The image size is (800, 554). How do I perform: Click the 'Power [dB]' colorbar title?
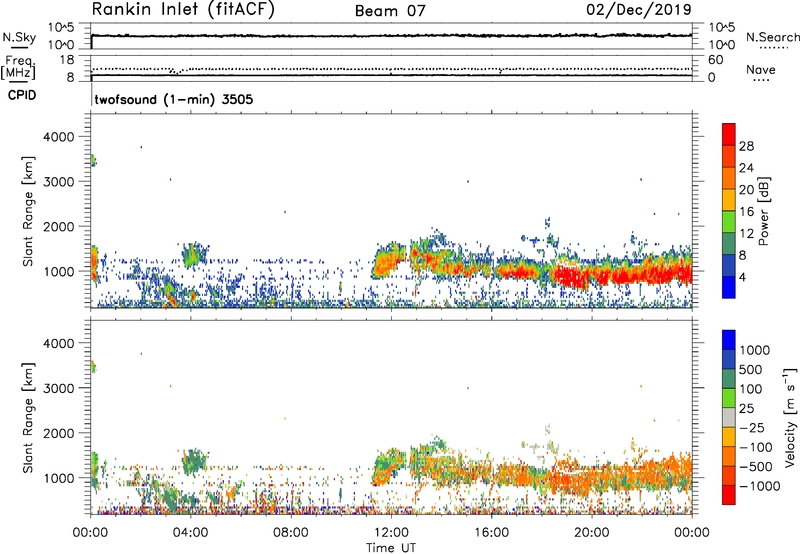coord(763,211)
